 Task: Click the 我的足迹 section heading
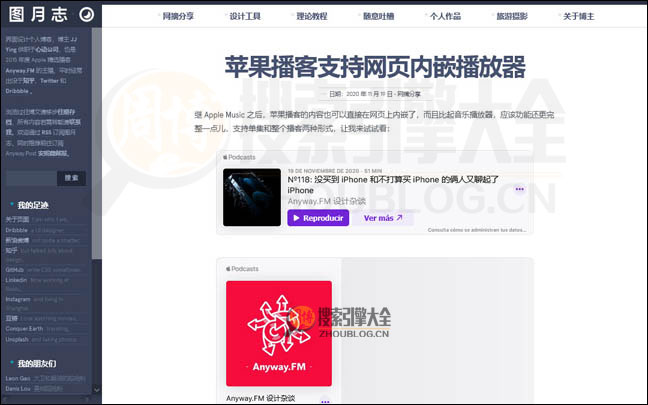[33, 205]
